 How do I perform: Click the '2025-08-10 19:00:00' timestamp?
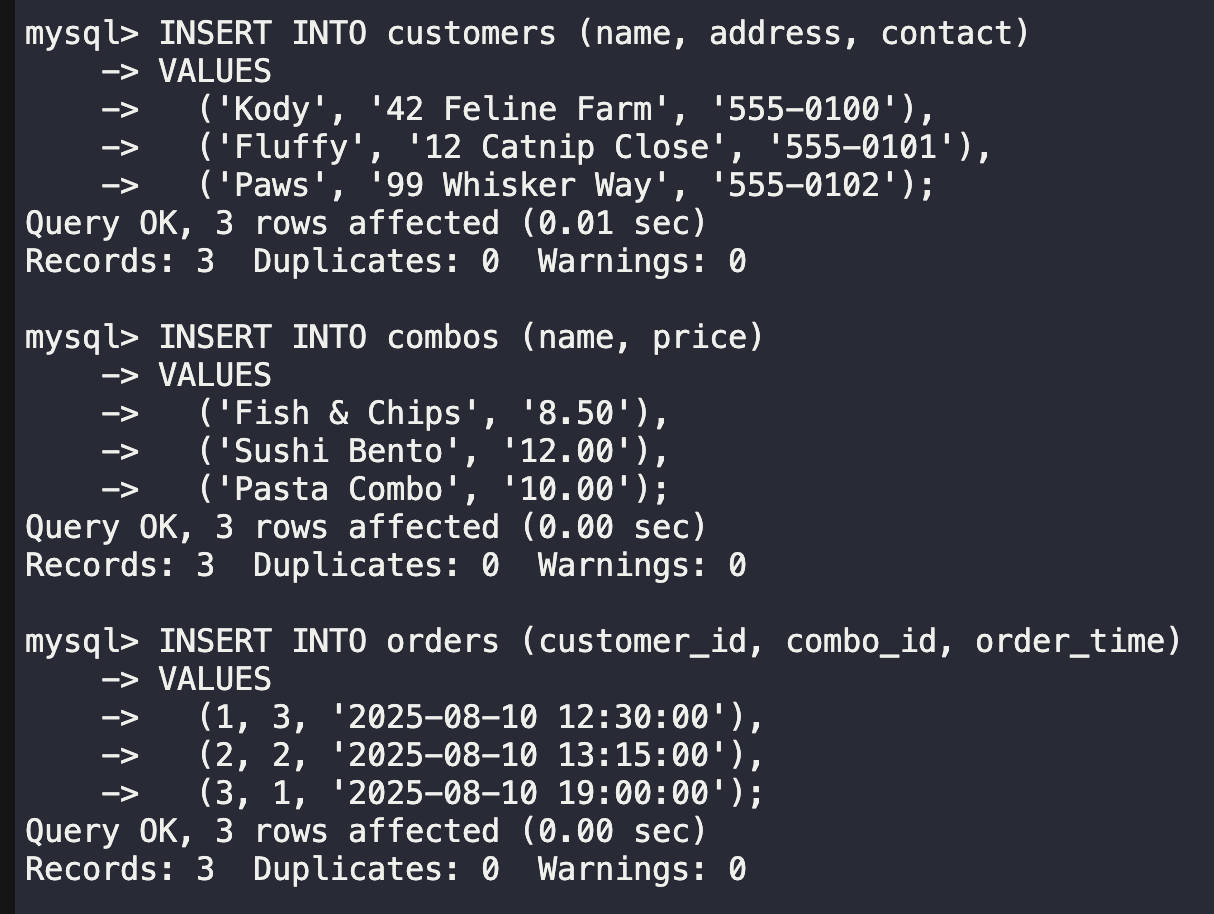coord(527,793)
